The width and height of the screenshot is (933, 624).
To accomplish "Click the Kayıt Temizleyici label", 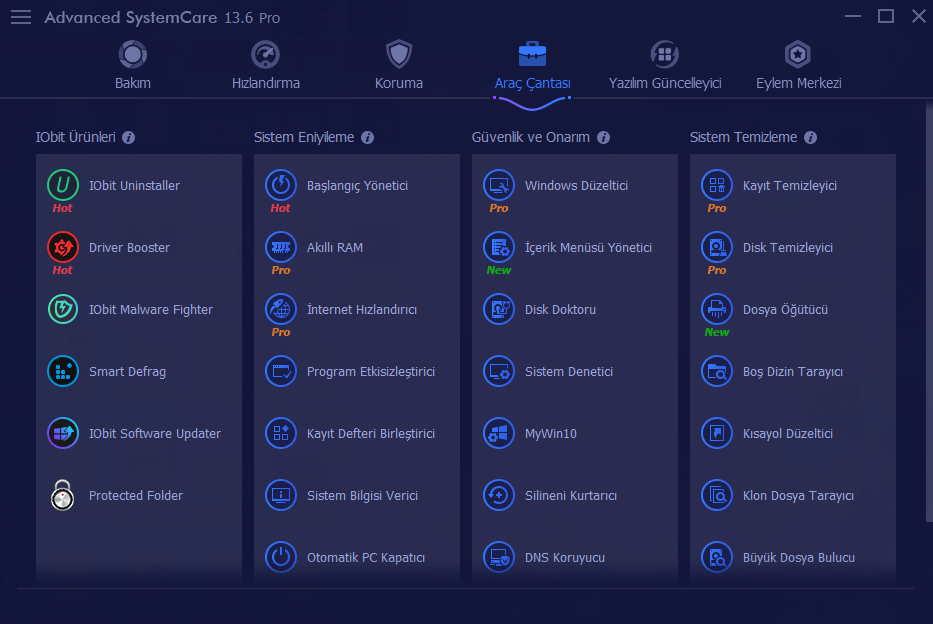I will (x=790, y=186).
